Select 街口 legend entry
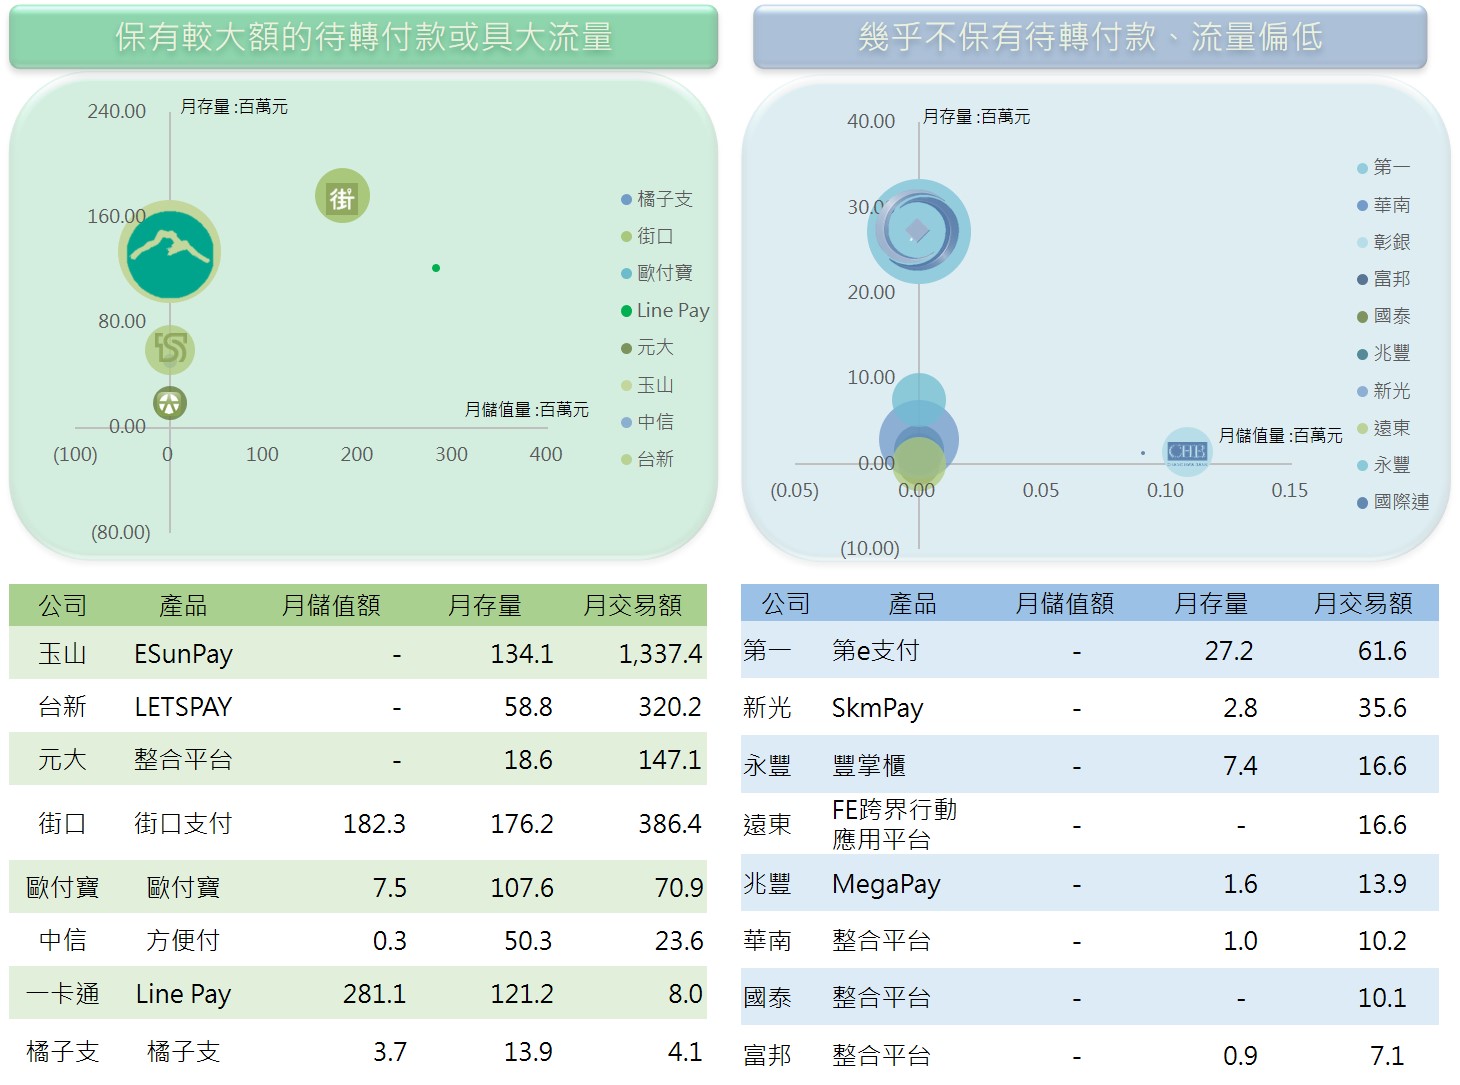 (647, 236)
